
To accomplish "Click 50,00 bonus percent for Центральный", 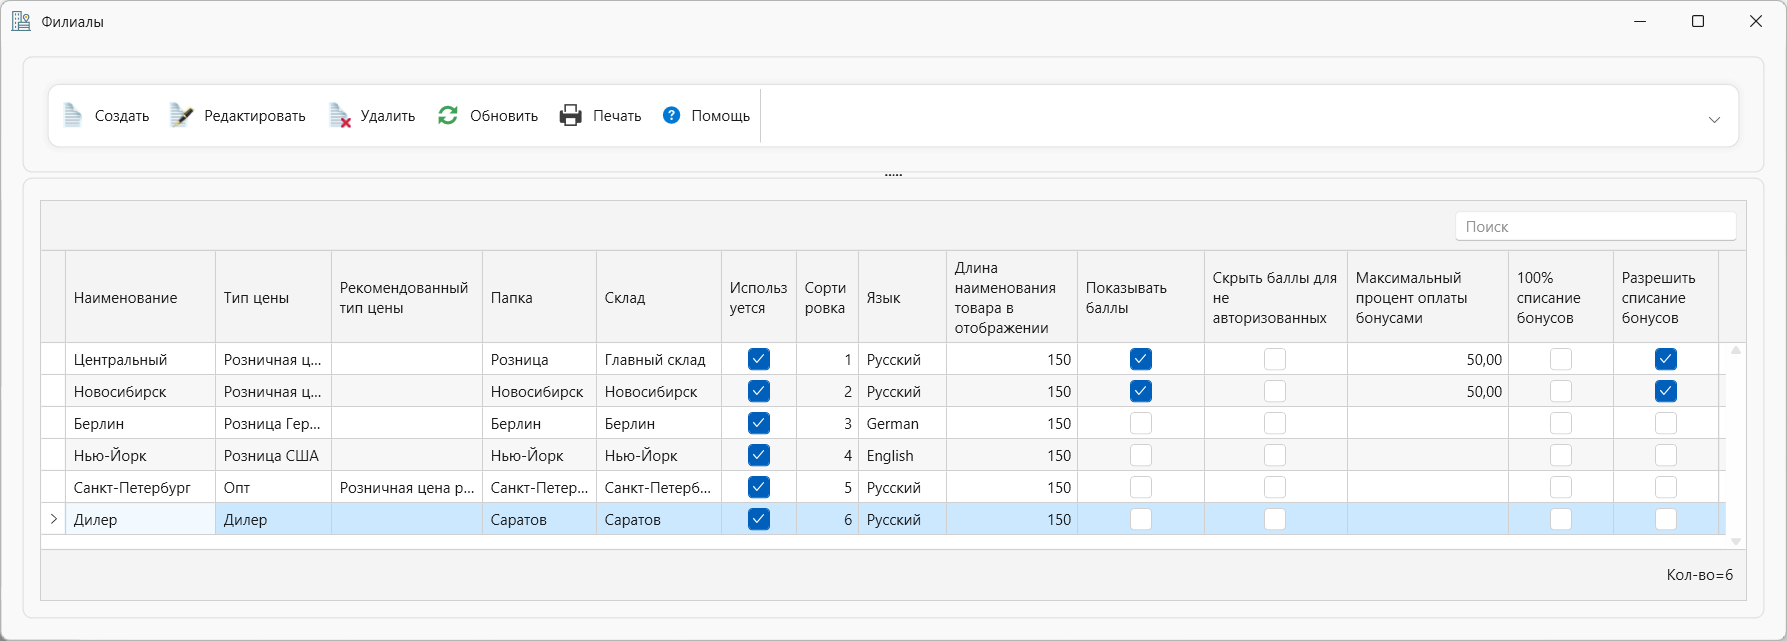I will pos(1428,359).
